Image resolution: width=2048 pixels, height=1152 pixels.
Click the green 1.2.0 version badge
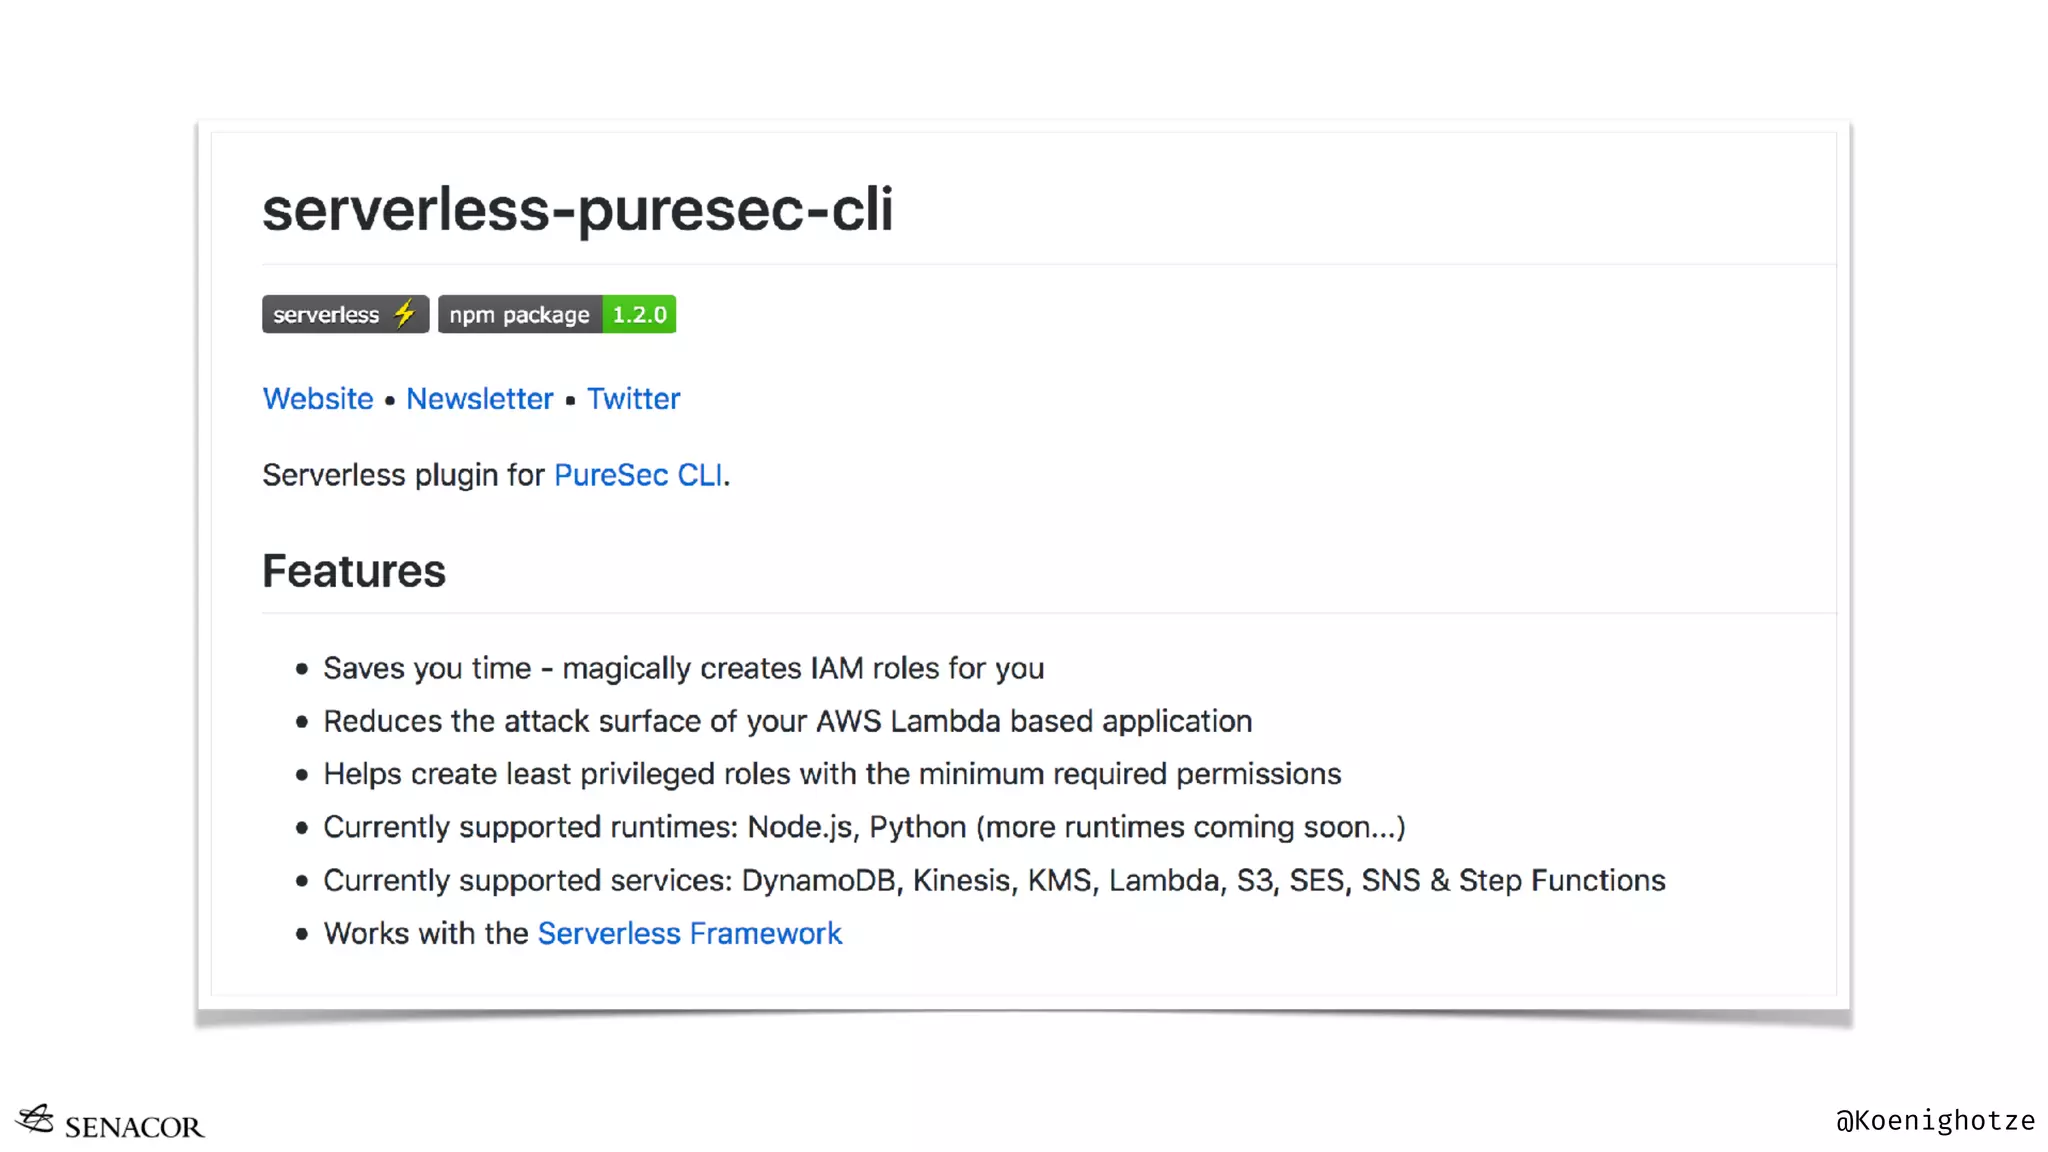tap(639, 314)
